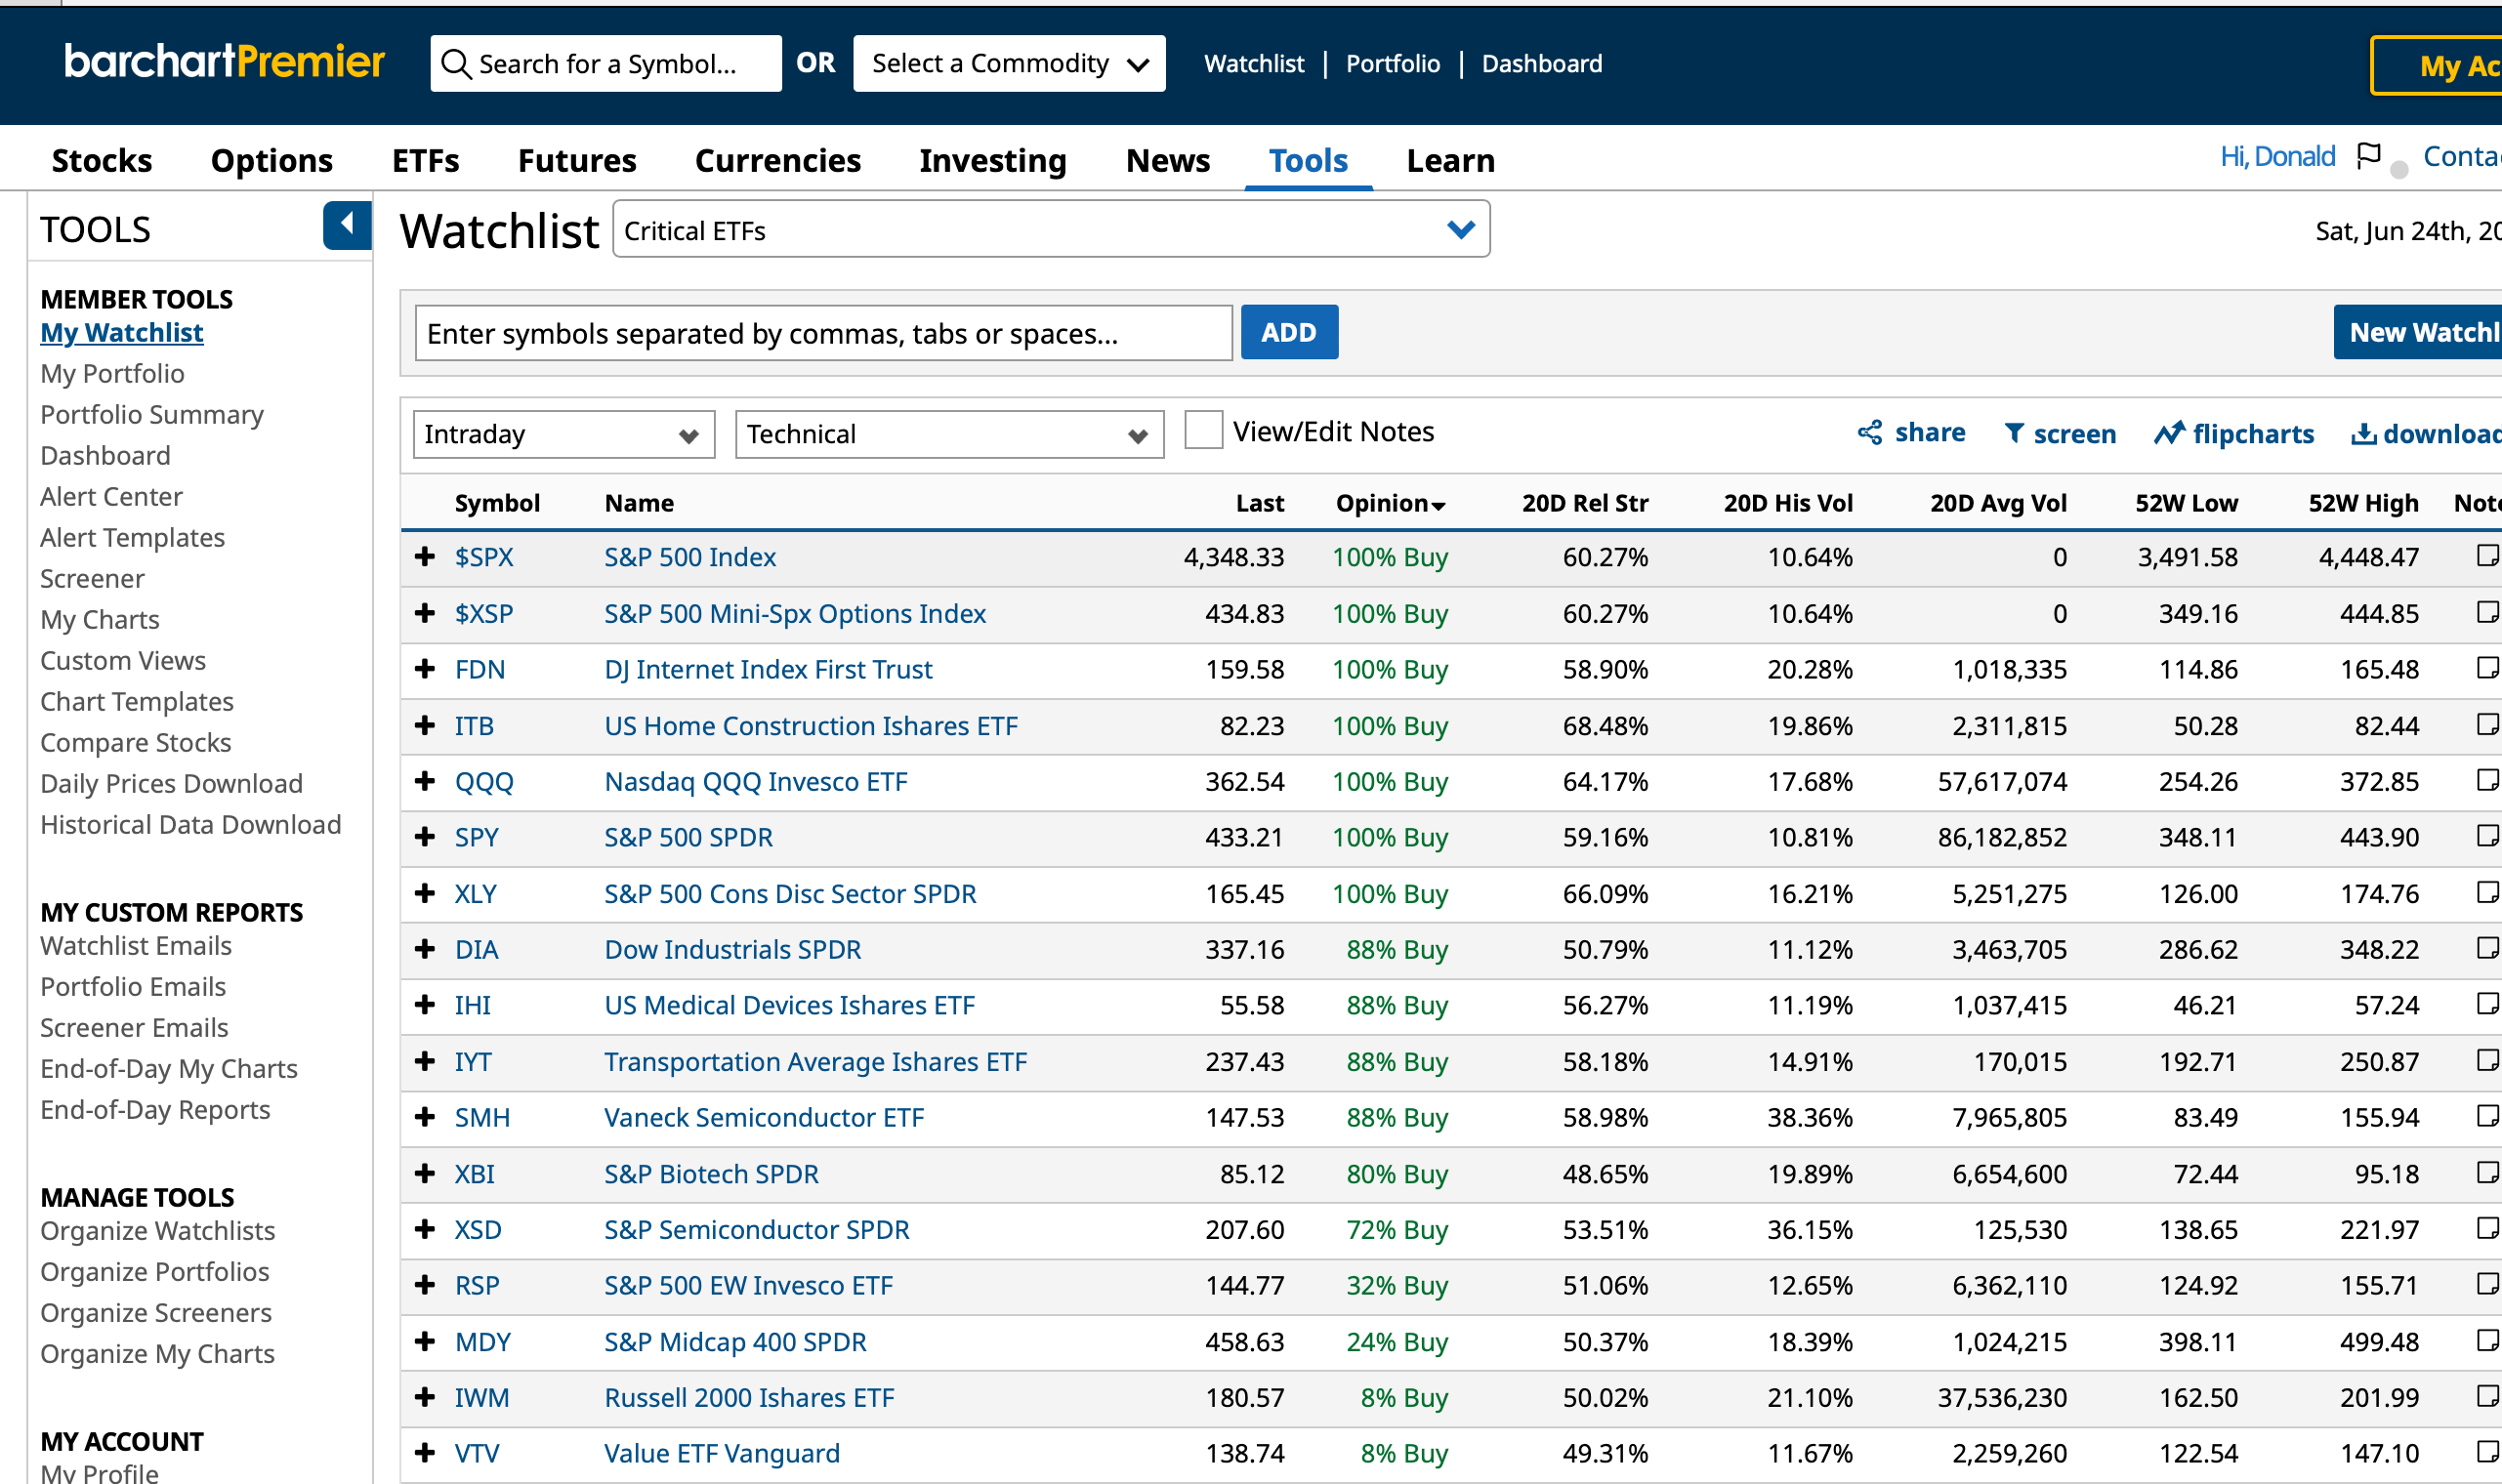Image resolution: width=2502 pixels, height=1484 pixels.
Task: Expand the MDY row plus icon
Action: [x=425, y=1340]
